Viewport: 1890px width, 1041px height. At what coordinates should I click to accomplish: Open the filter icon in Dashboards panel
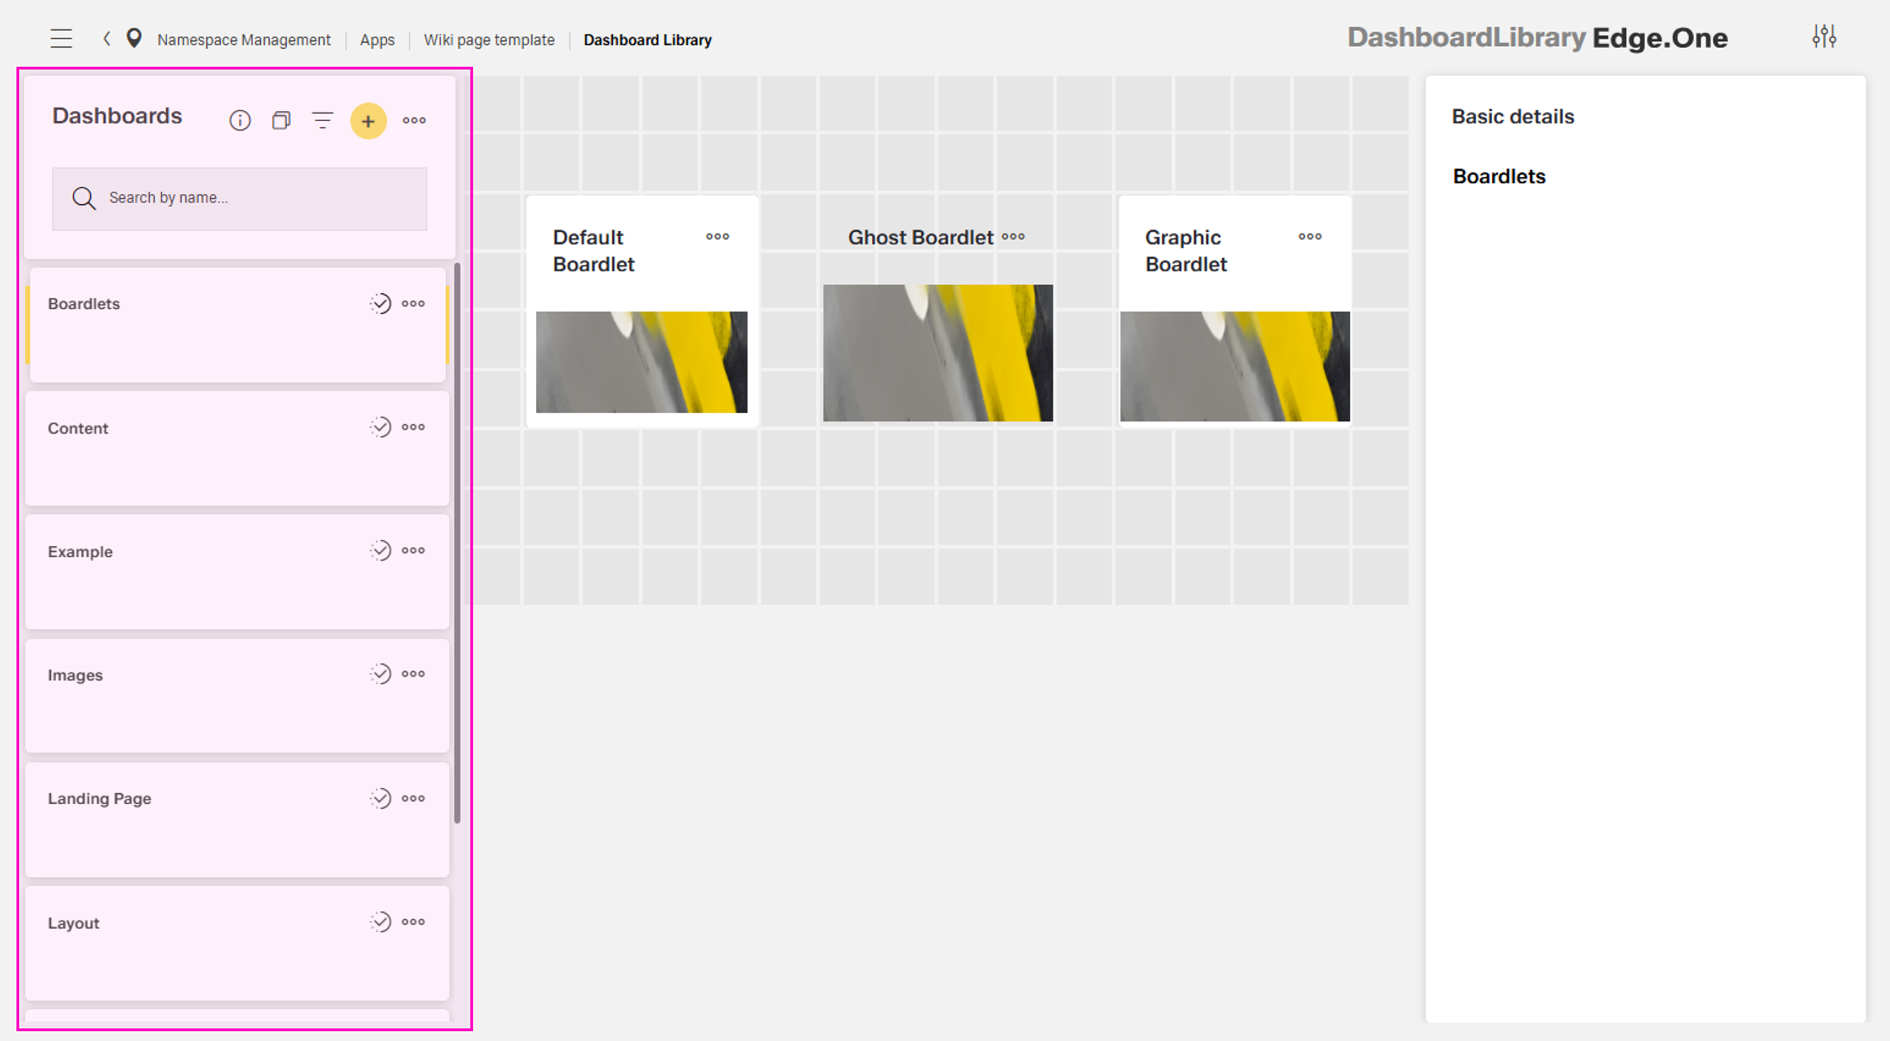[322, 120]
